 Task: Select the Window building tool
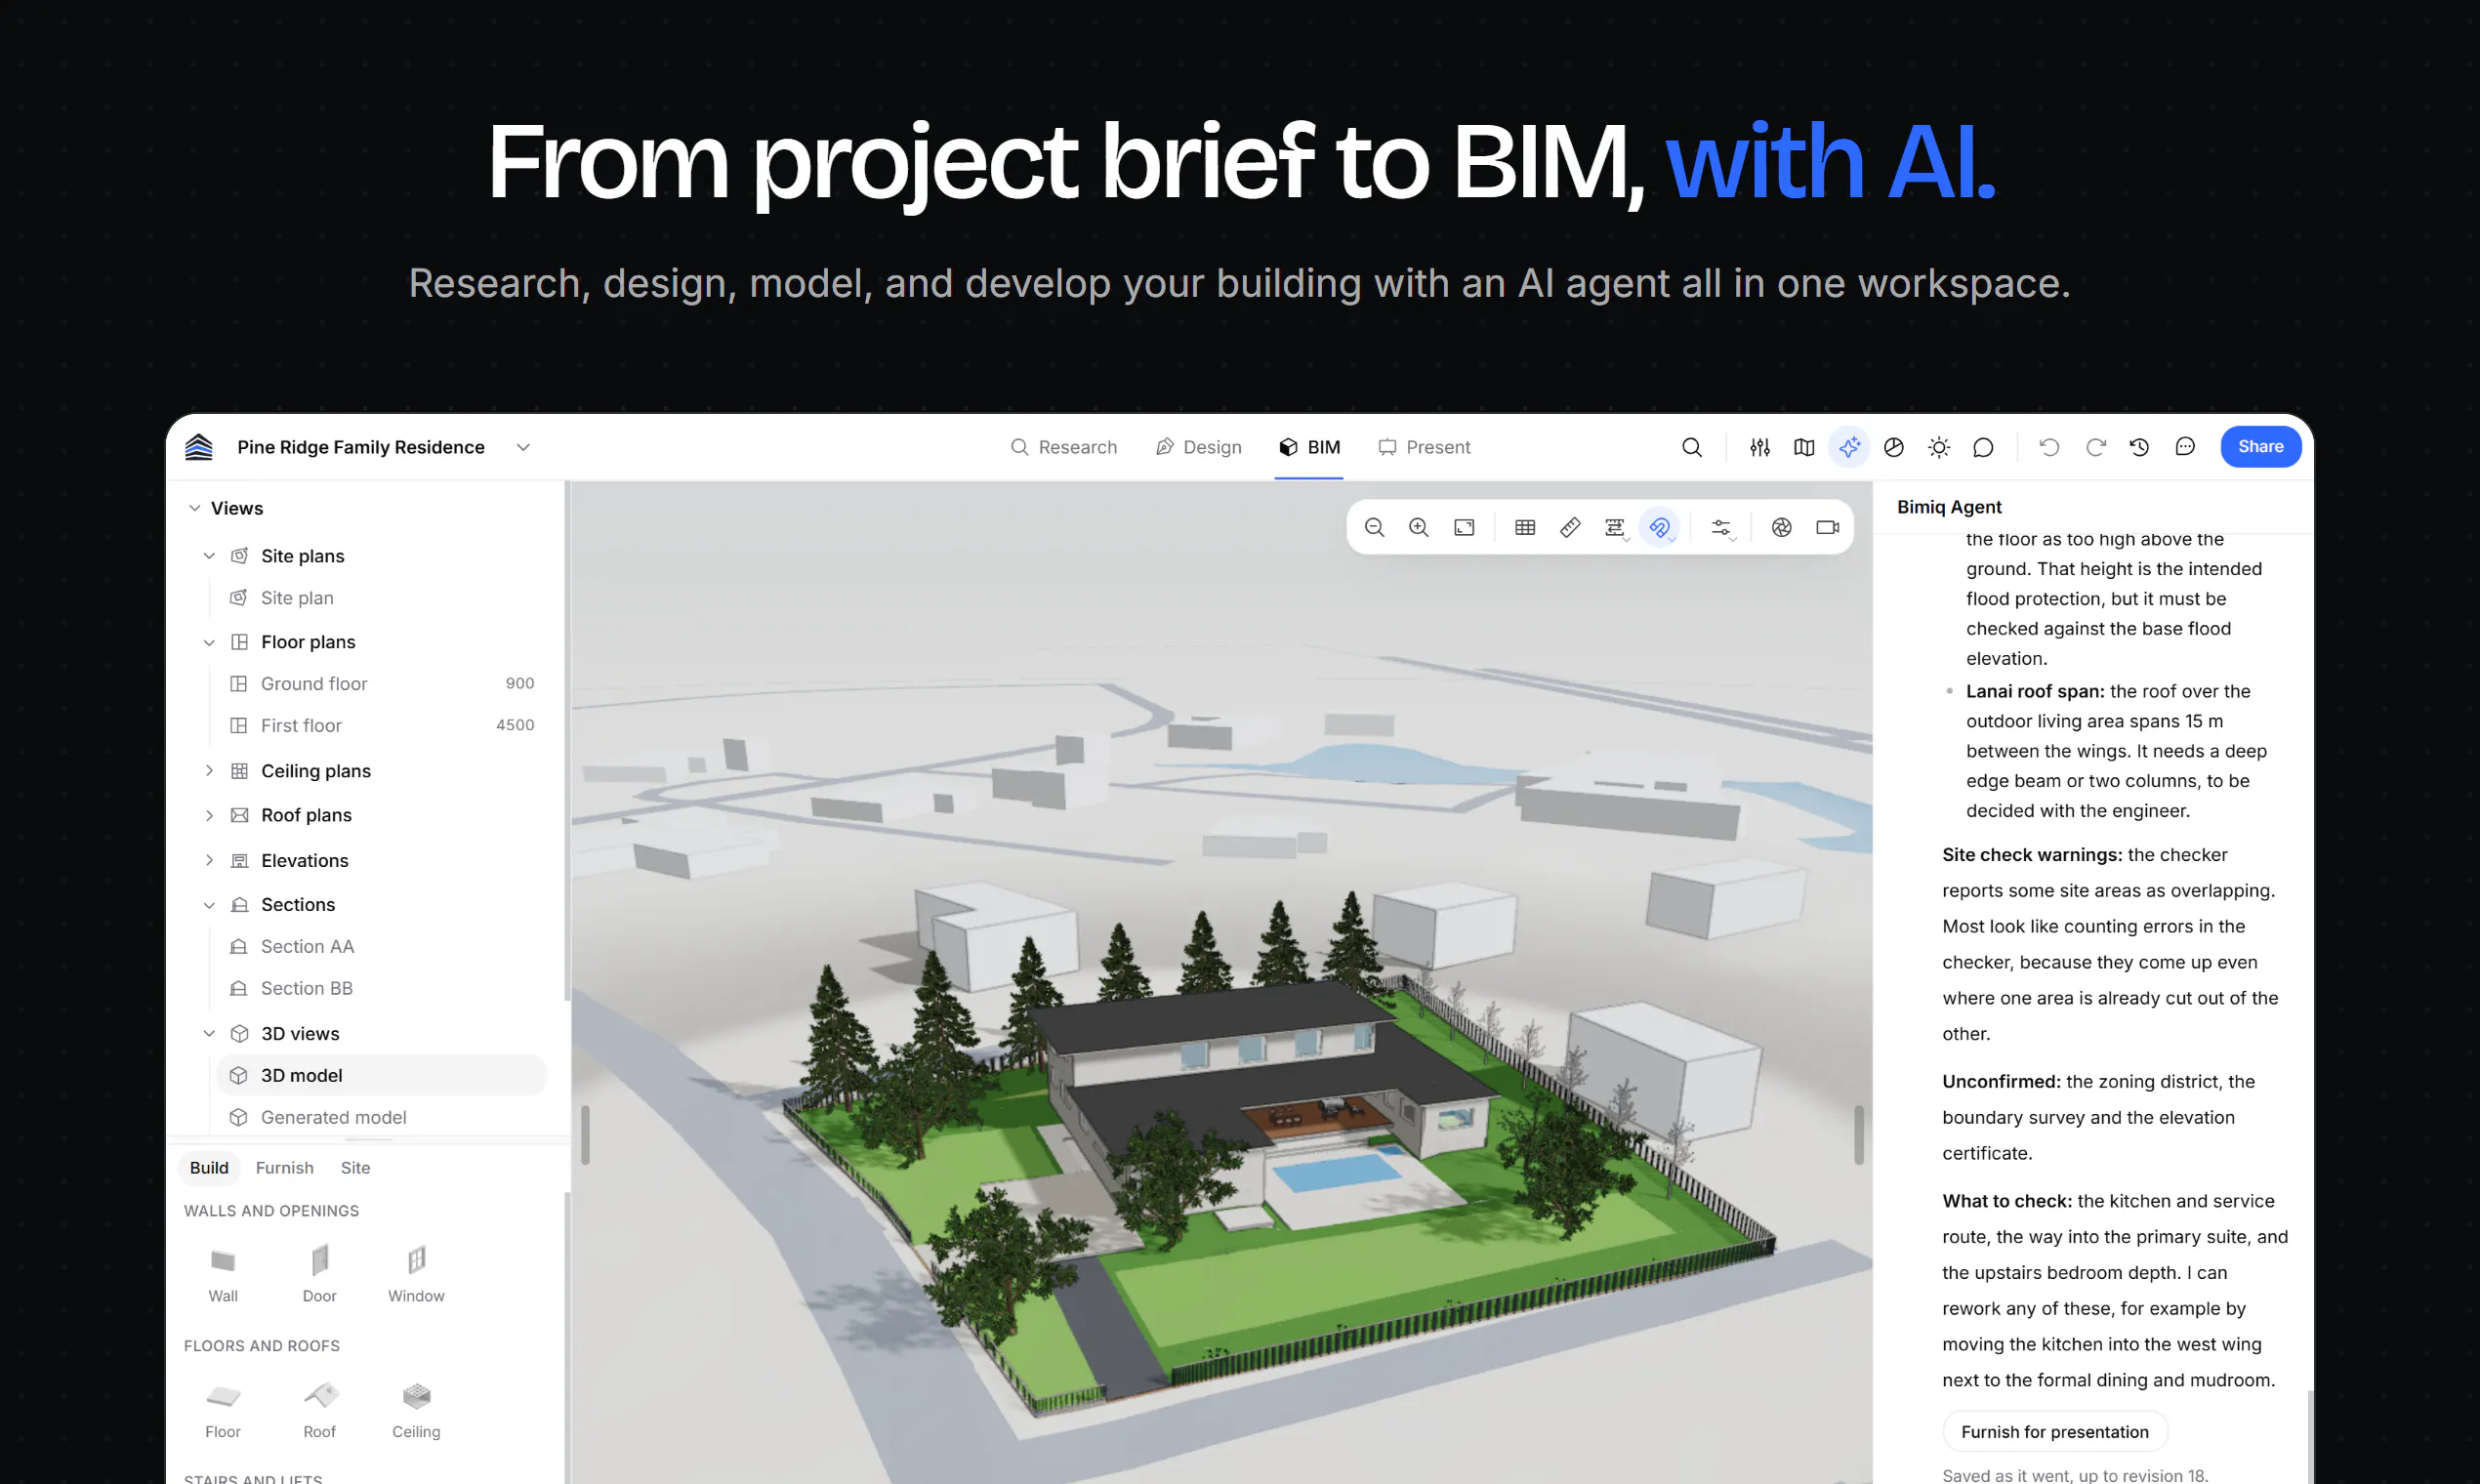point(416,1272)
